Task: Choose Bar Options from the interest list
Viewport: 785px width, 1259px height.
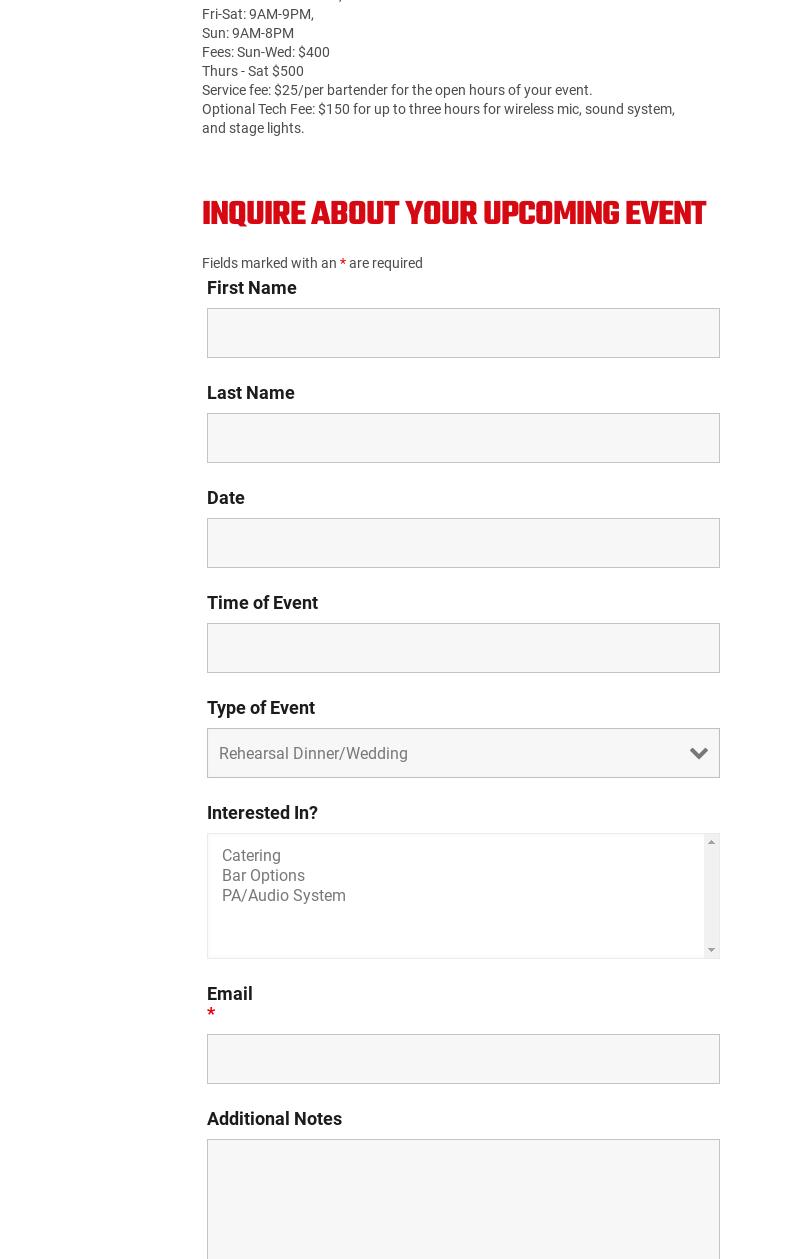Action: 263,876
